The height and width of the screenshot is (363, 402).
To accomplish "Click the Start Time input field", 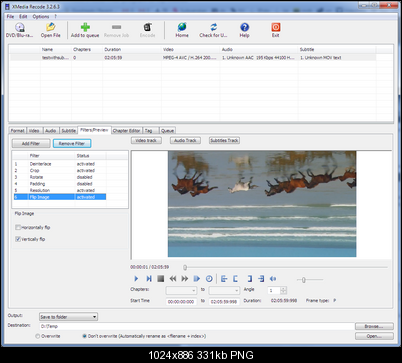I will [181, 302].
